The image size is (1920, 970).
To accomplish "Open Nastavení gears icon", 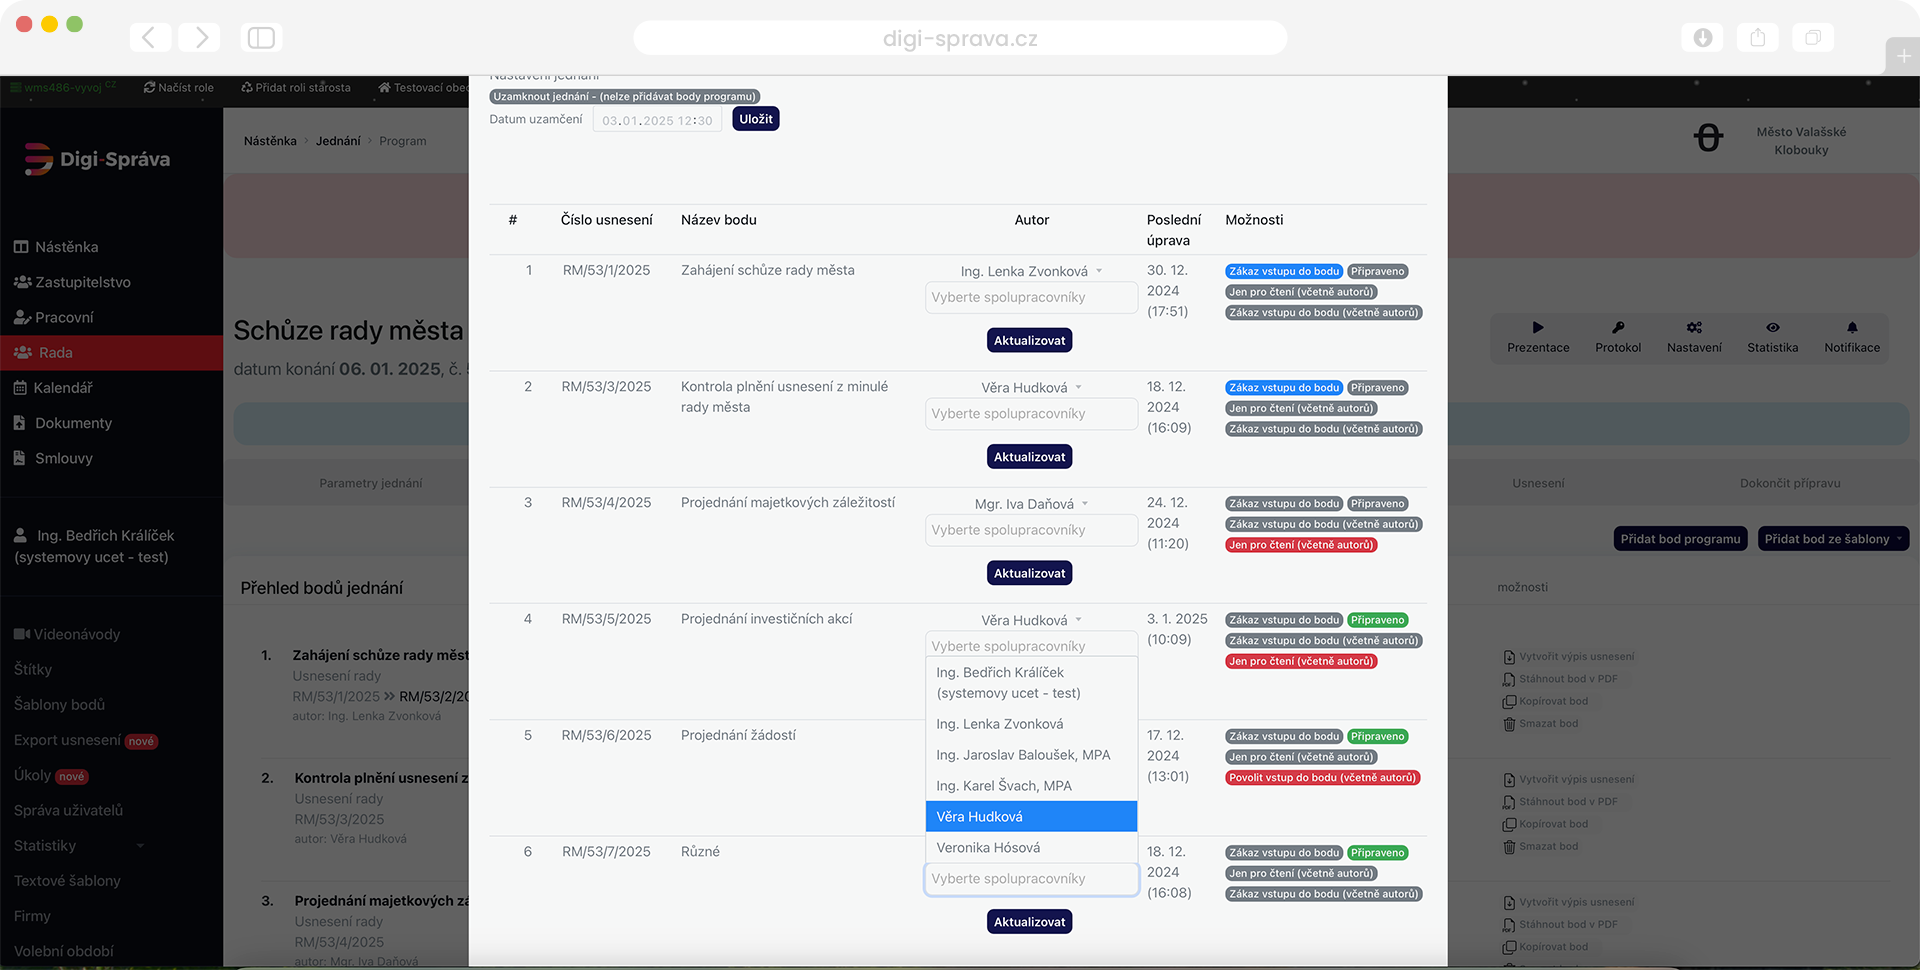I will coord(1693,328).
